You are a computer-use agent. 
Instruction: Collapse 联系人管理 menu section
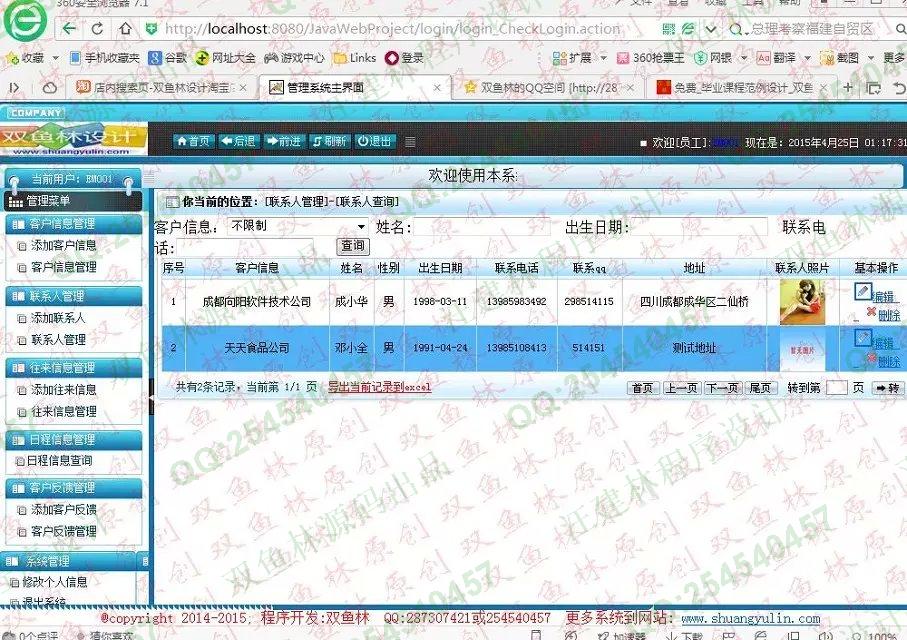(x=73, y=296)
